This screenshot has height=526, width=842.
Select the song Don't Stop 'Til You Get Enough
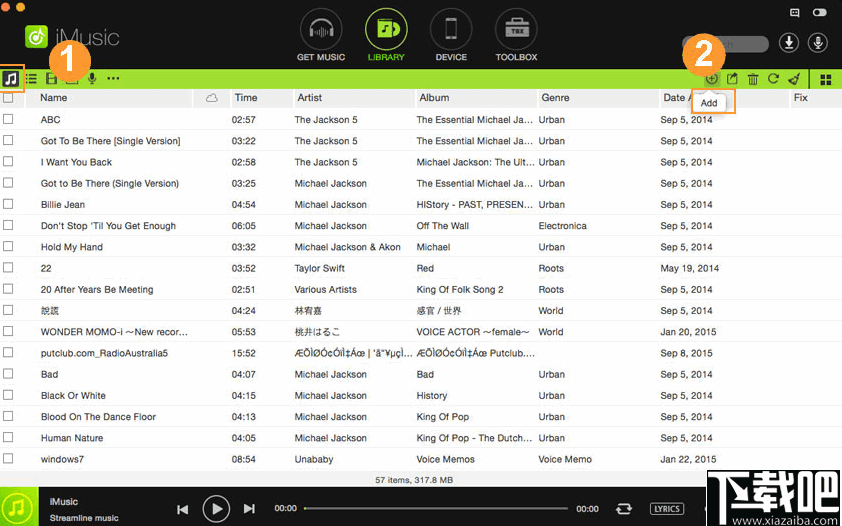[108, 226]
